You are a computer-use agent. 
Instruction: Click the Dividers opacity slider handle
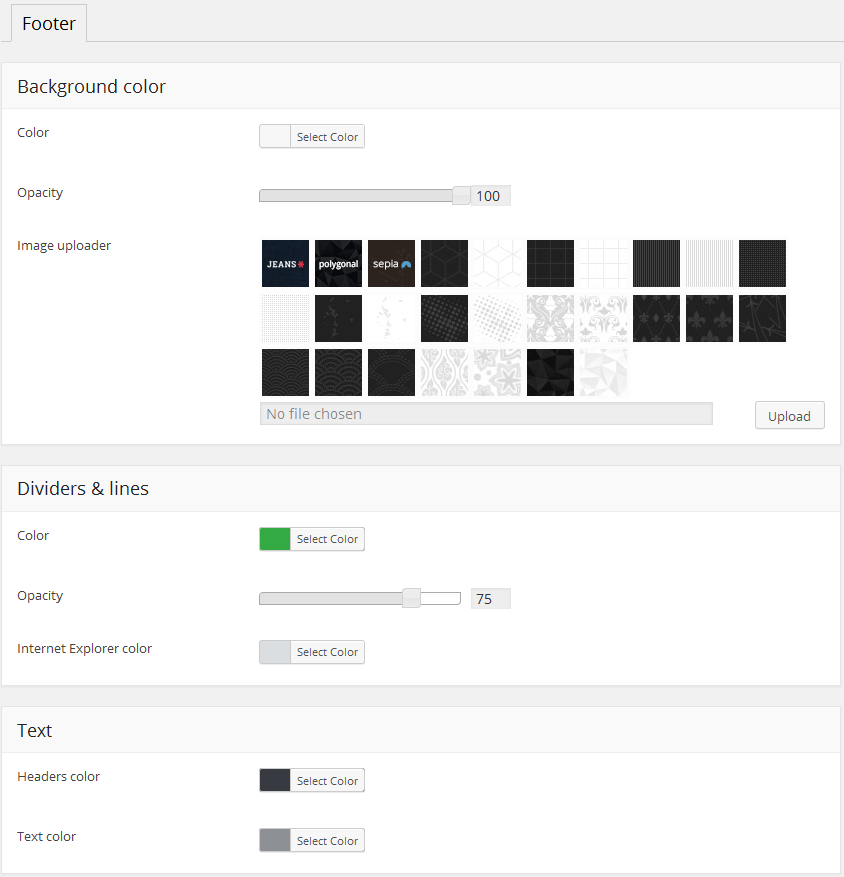point(411,598)
